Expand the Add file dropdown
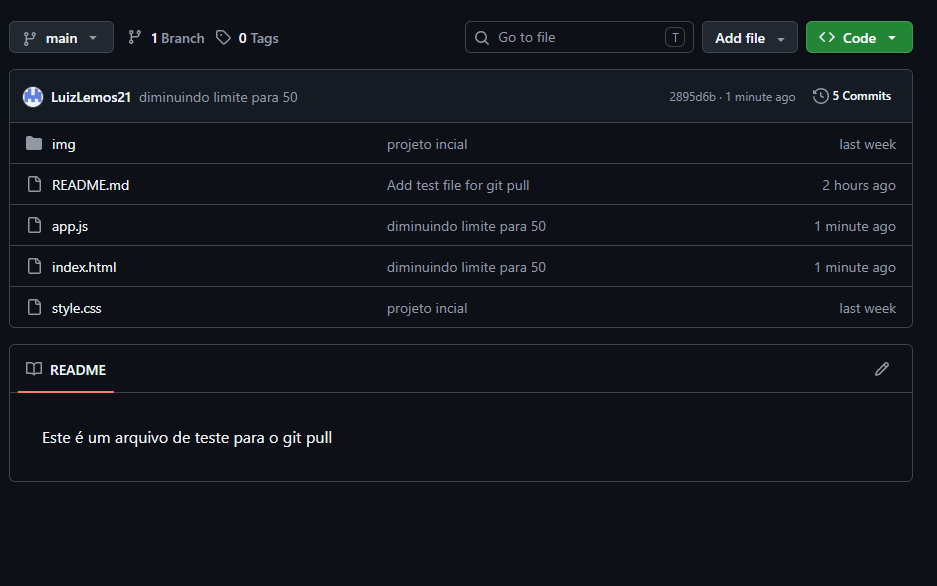 click(x=749, y=38)
